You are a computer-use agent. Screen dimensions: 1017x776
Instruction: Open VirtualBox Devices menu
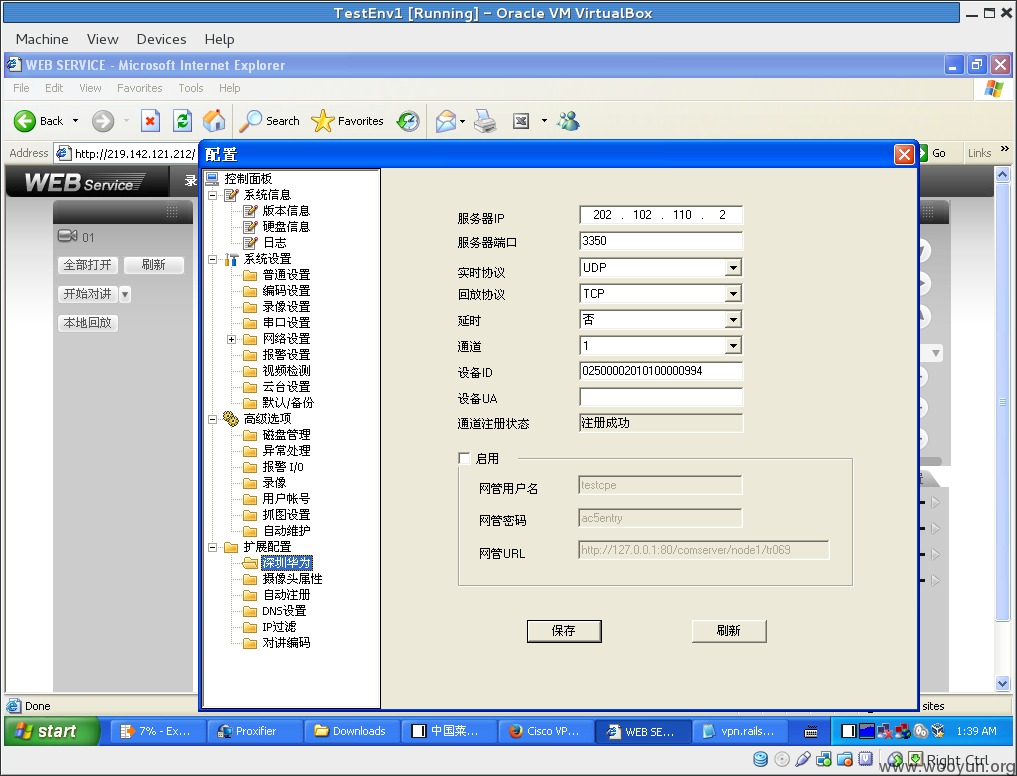coord(162,39)
